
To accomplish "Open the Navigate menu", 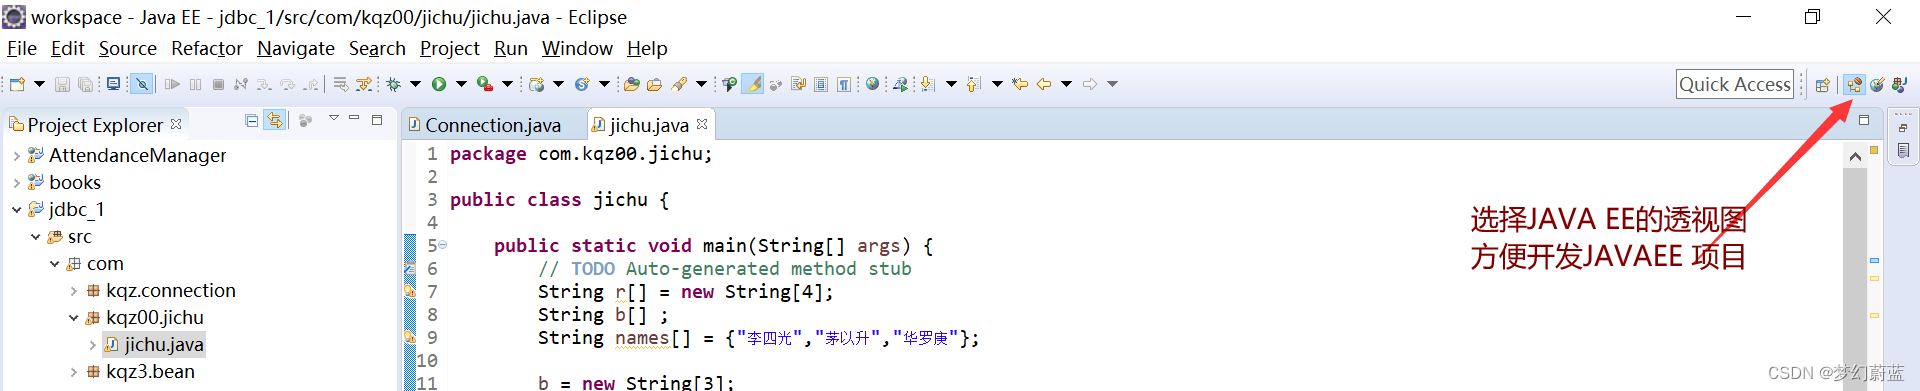I will [296, 48].
